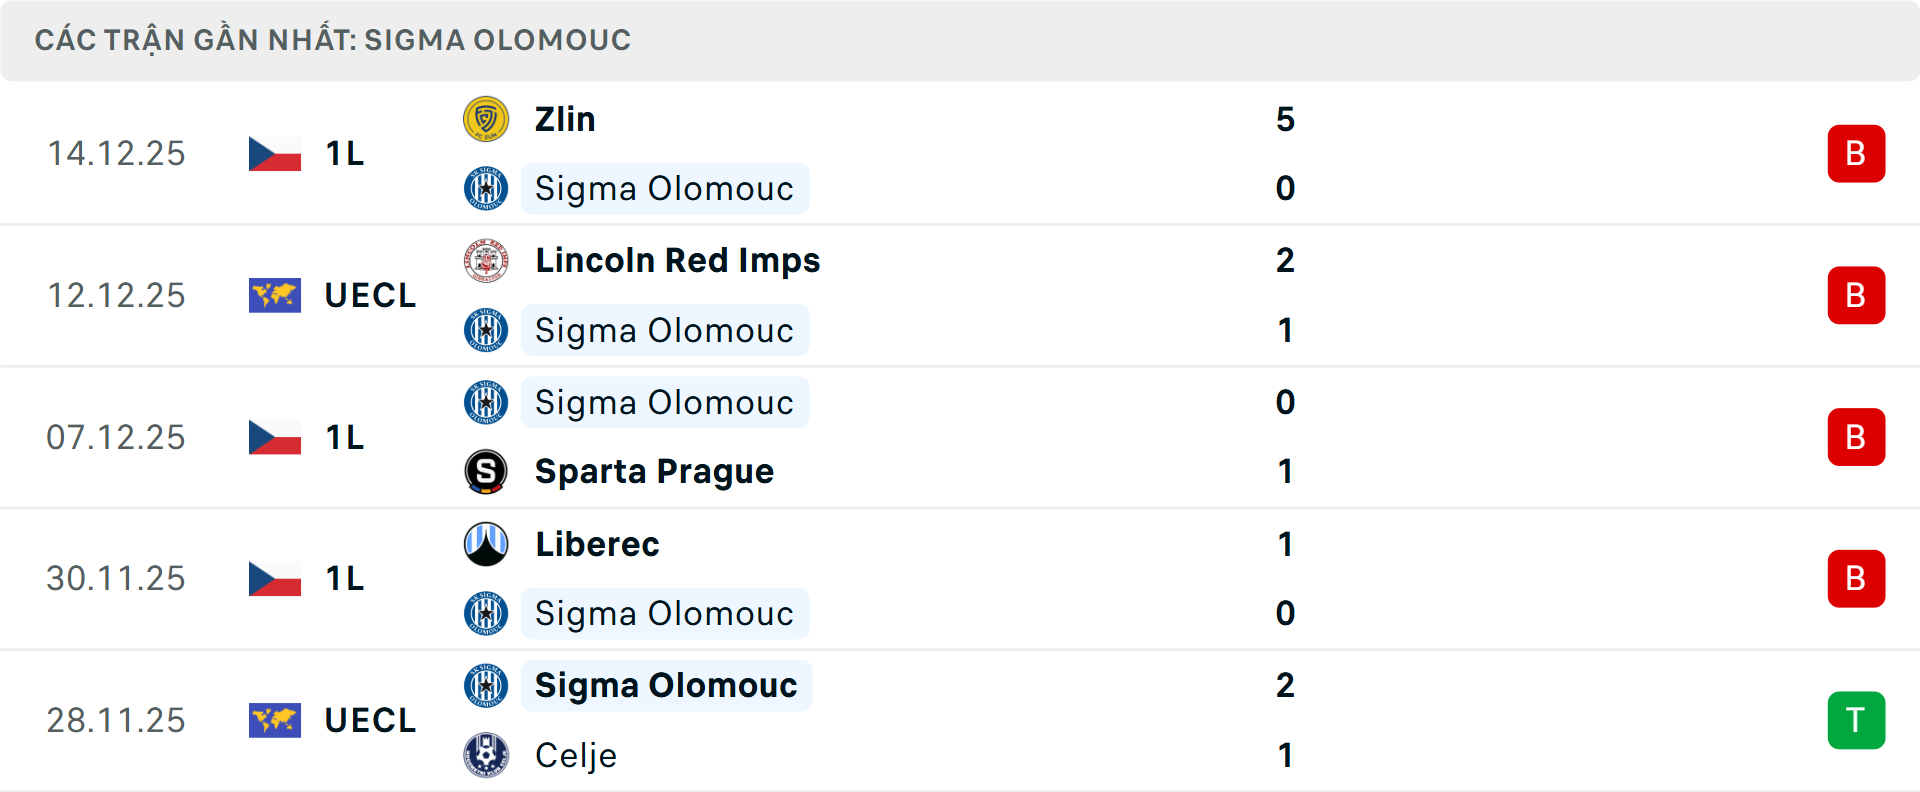Click the Czech flag next to the Liberec match
Screen dimensions: 1920x792
(x=274, y=578)
